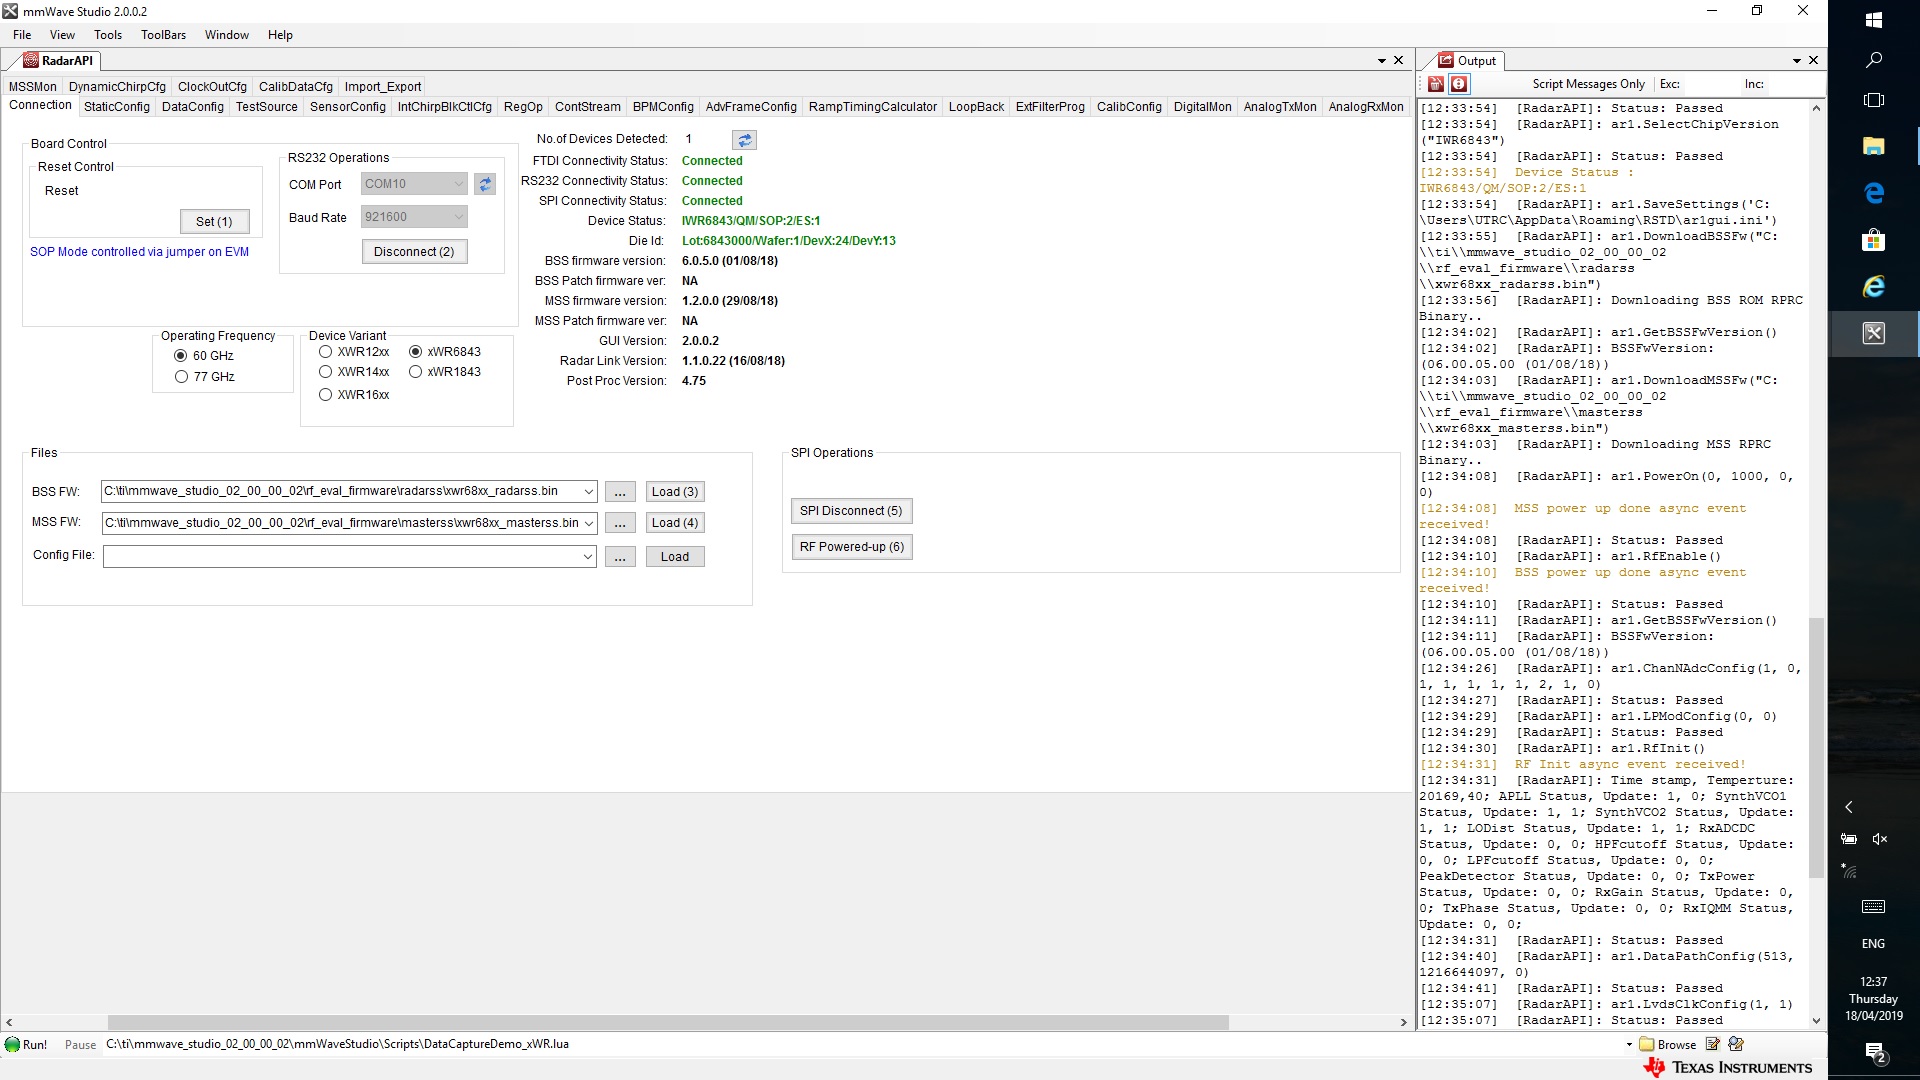Click the Set (1) reset button
1920x1080 pixels.
coord(214,222)
